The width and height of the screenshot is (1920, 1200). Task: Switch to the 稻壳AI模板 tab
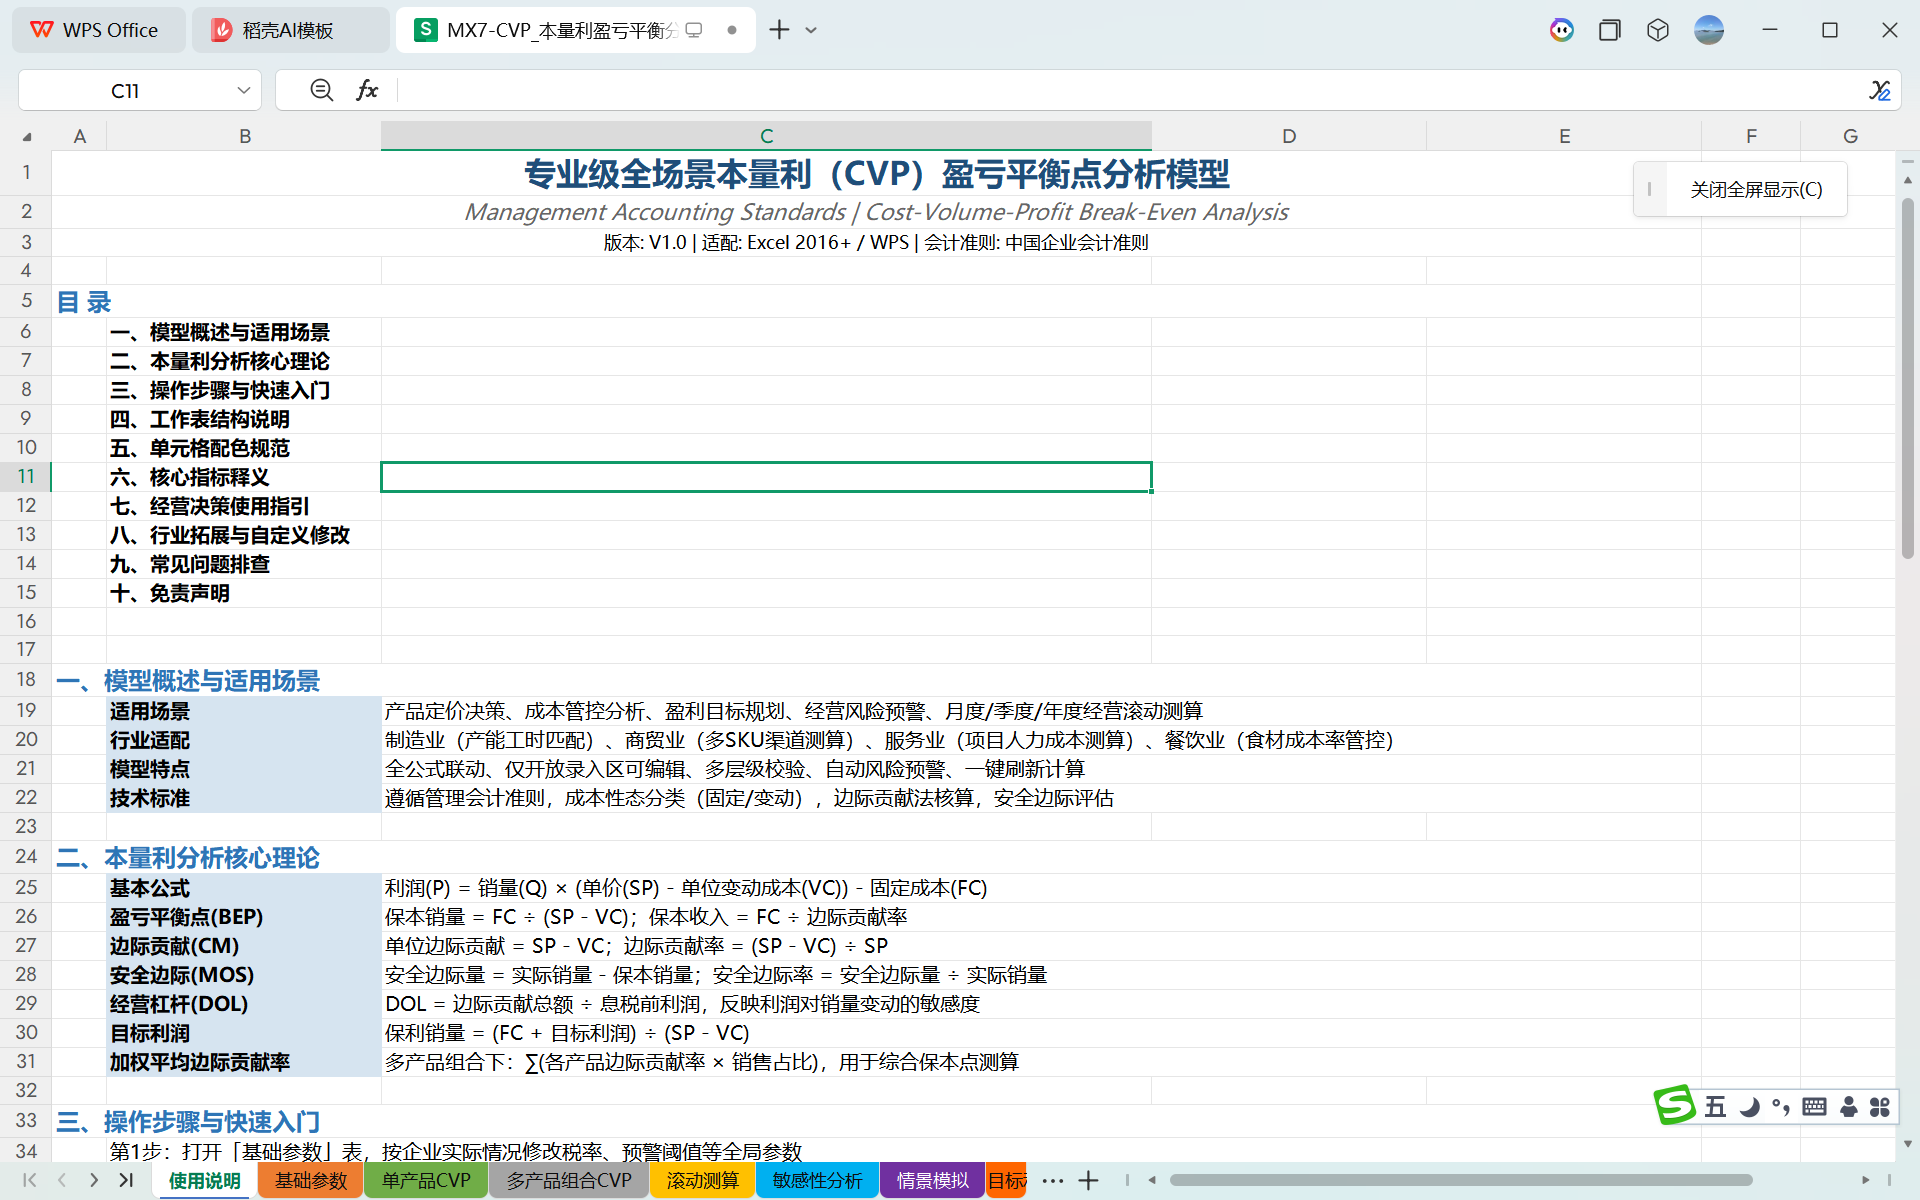point(290,30)
